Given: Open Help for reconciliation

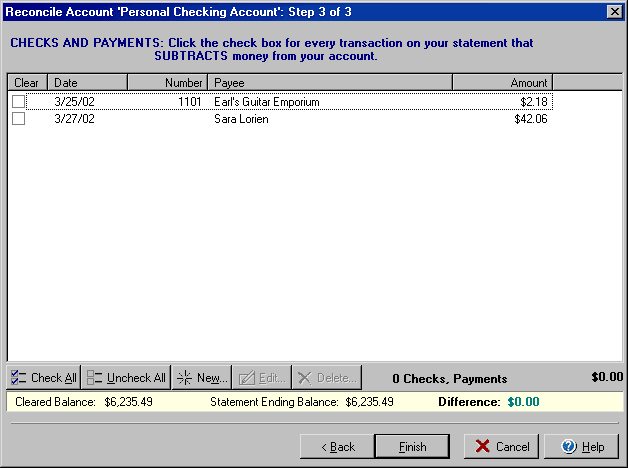Looking at the screenshot, I should tap(581, 447).
